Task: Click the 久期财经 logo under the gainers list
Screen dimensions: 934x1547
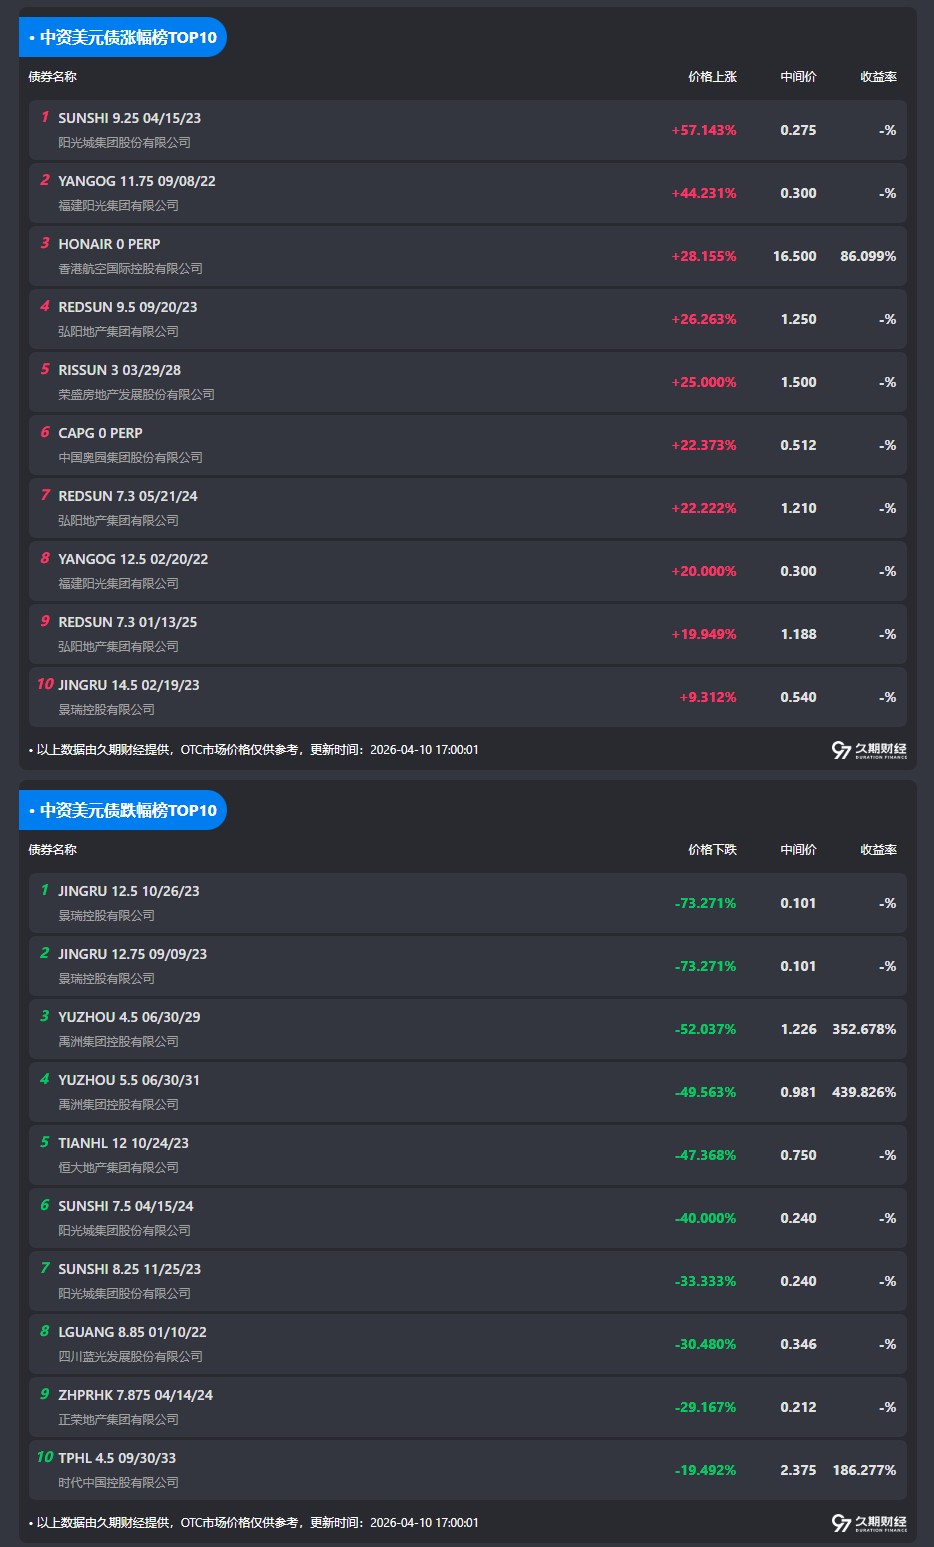Action: point(869,750)
